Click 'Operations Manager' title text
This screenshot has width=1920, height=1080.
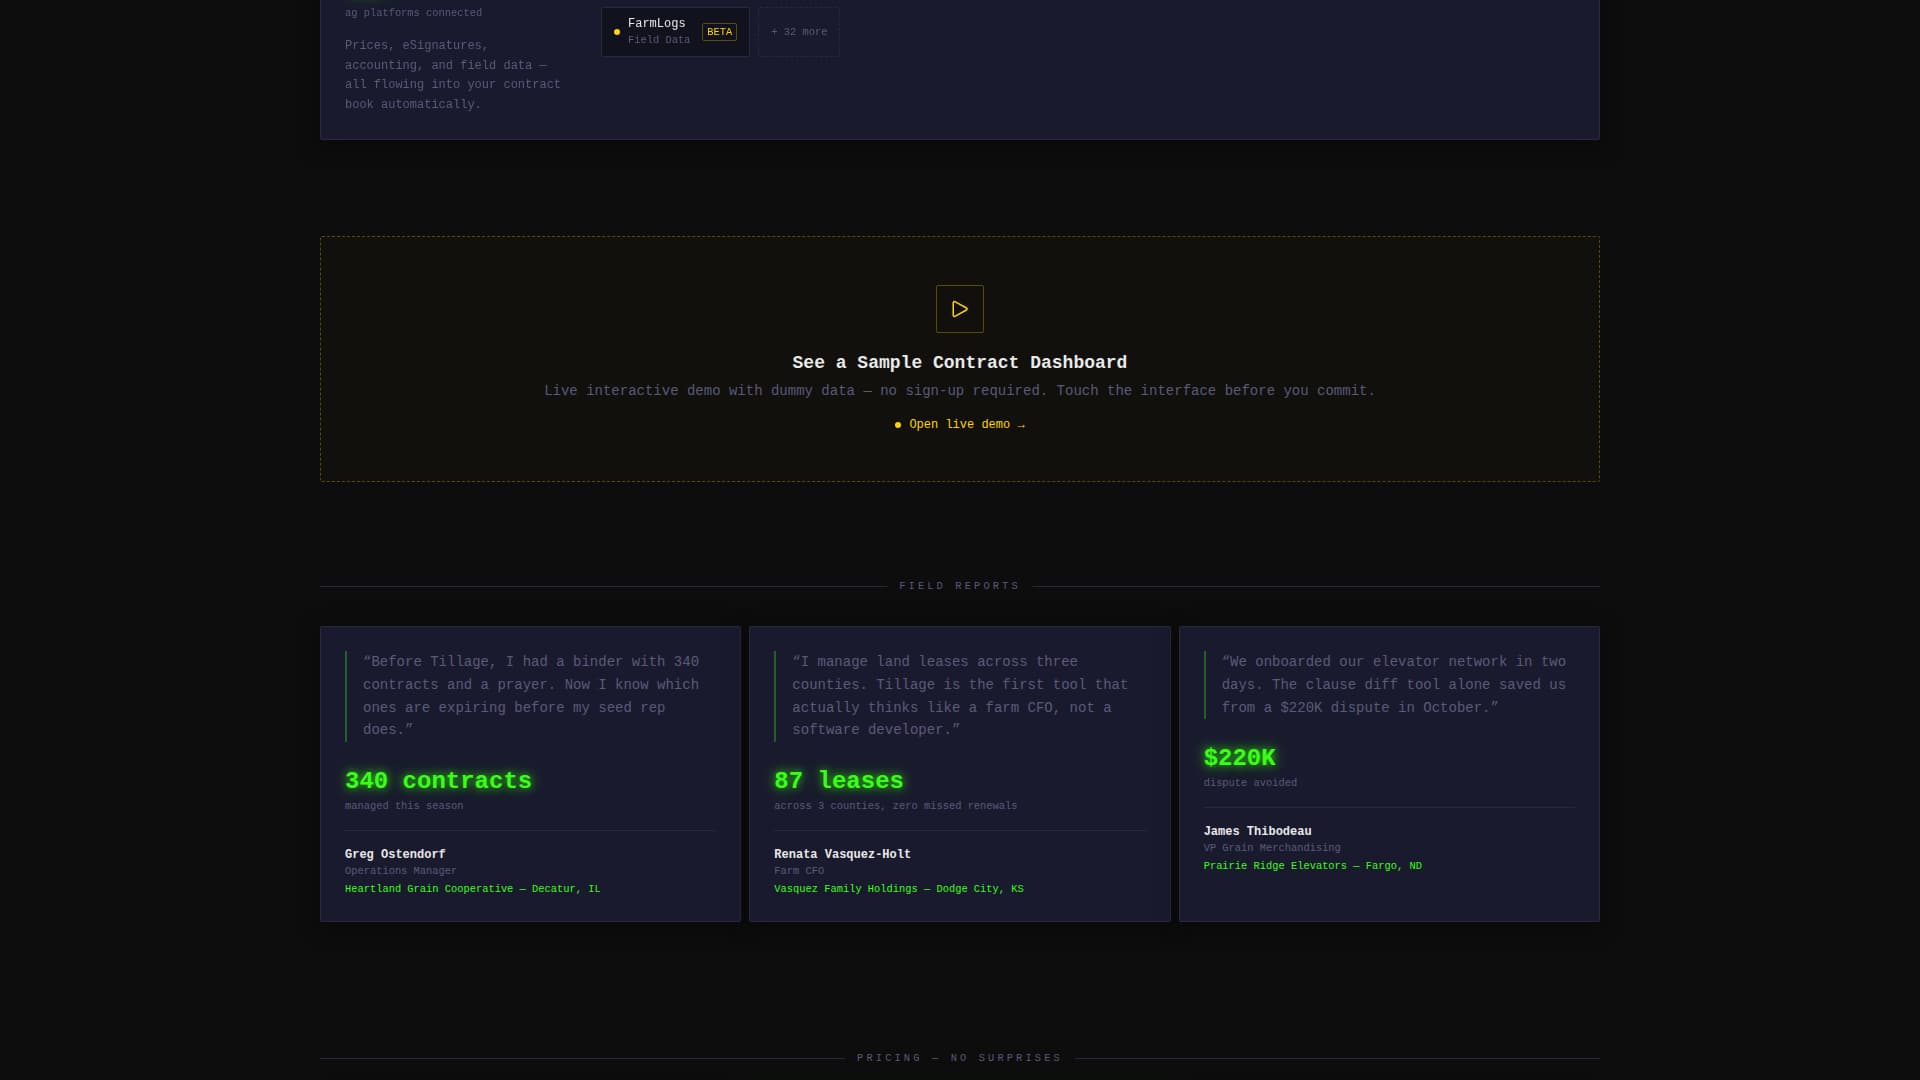[401, 871]
